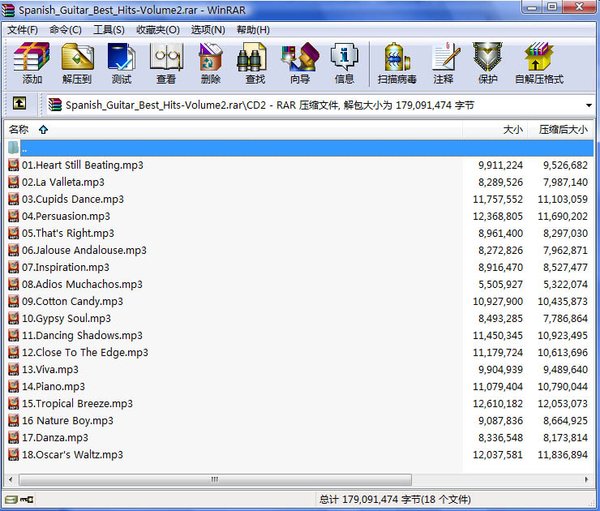Select the parent folder '..' icon
The image size is (600, 511).
pos(13,148)
